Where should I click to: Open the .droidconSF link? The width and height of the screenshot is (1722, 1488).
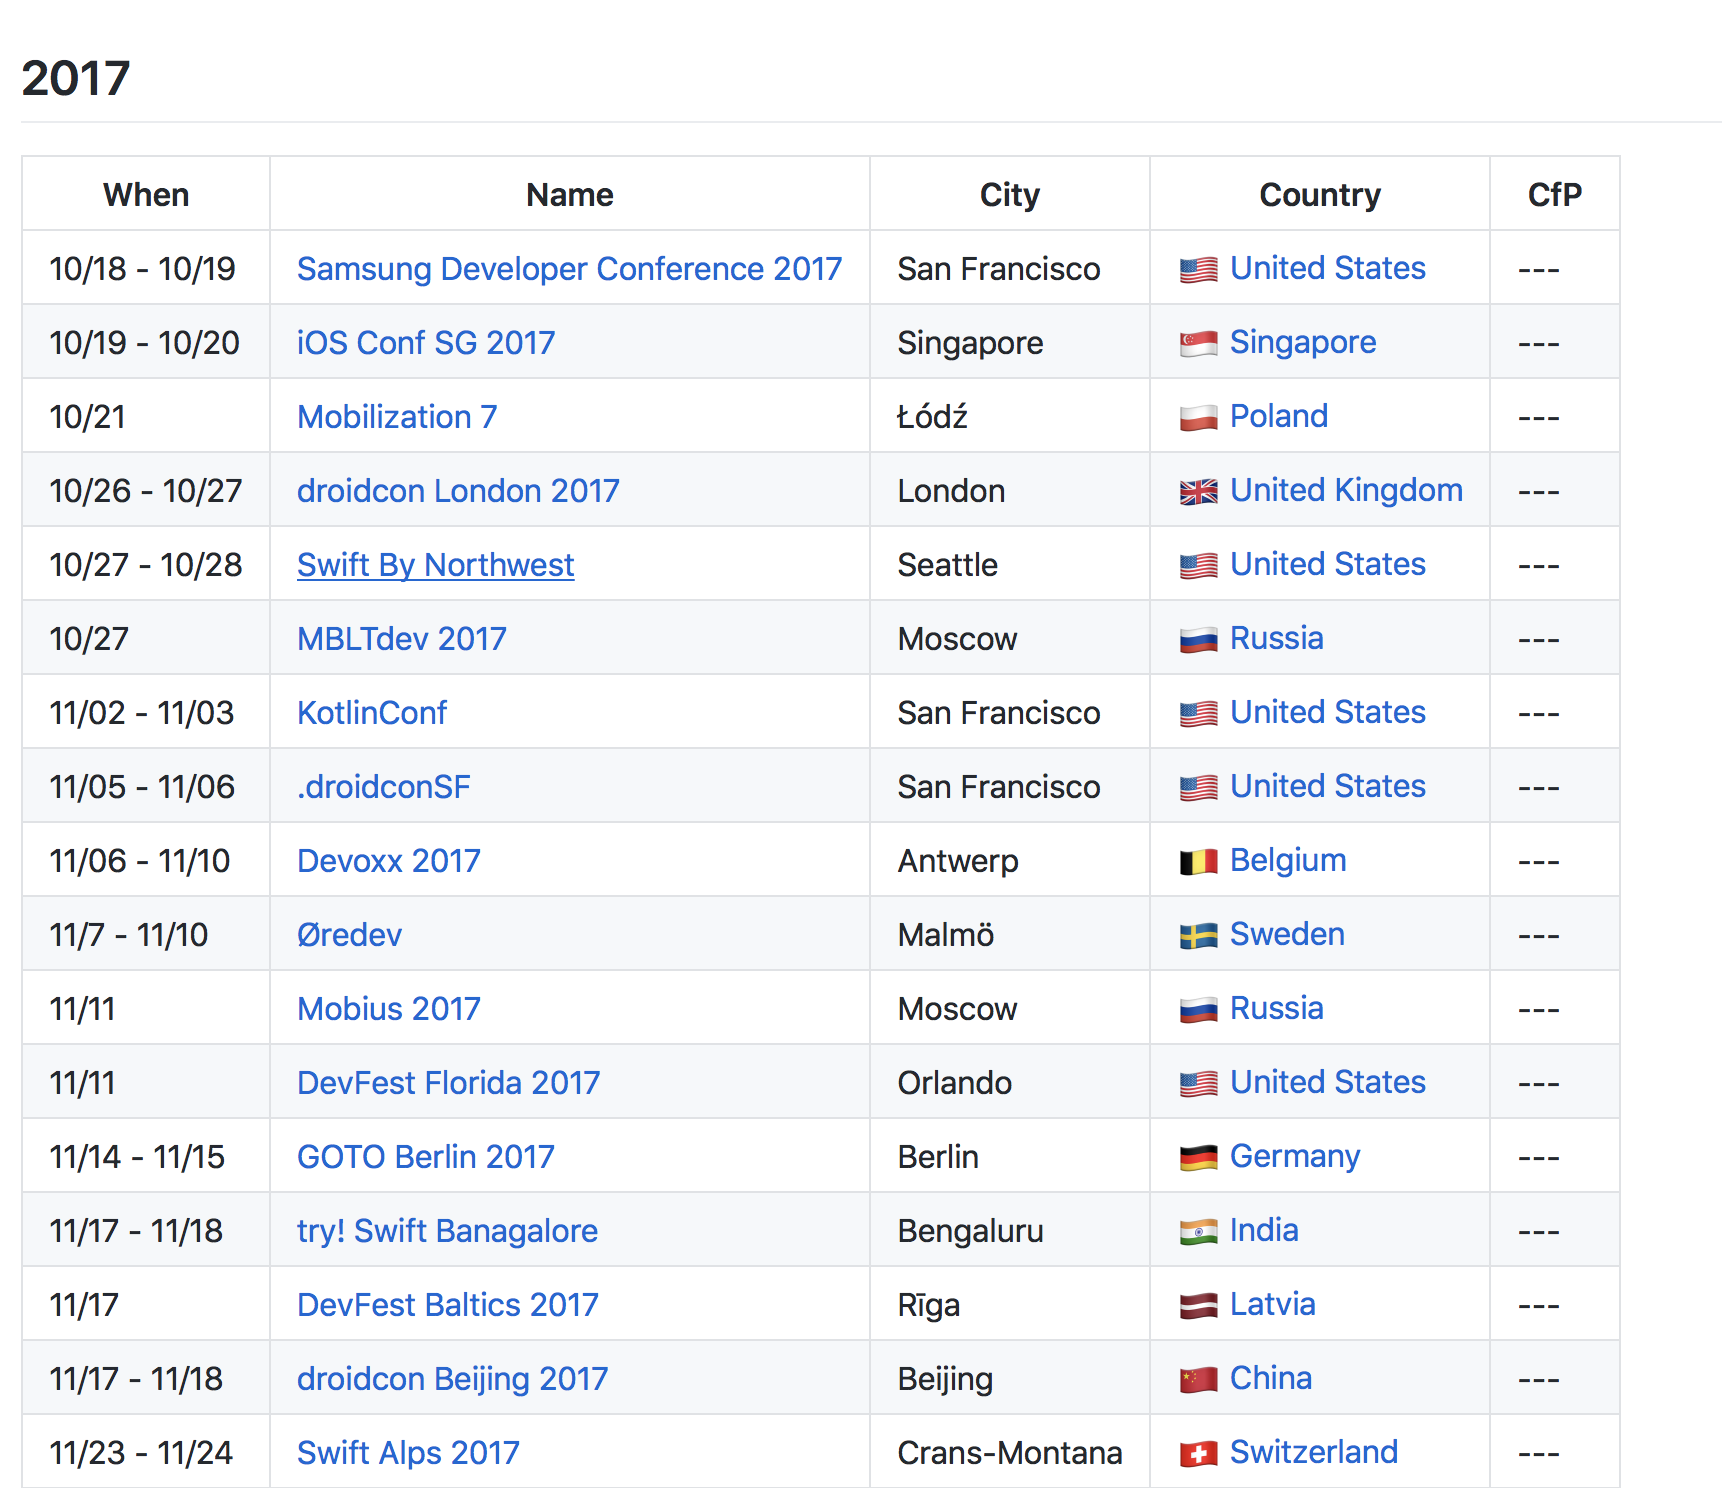point(383,786)
